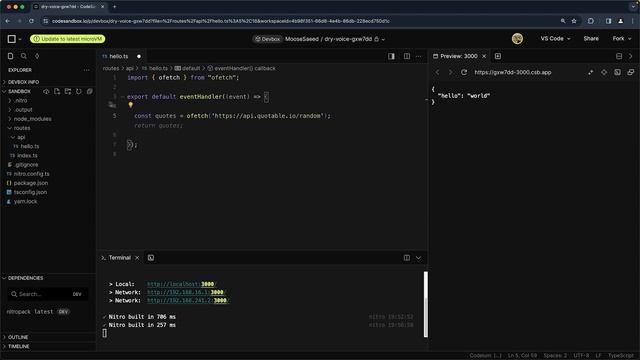Select the hello.ts editor tab

(118, 56)
